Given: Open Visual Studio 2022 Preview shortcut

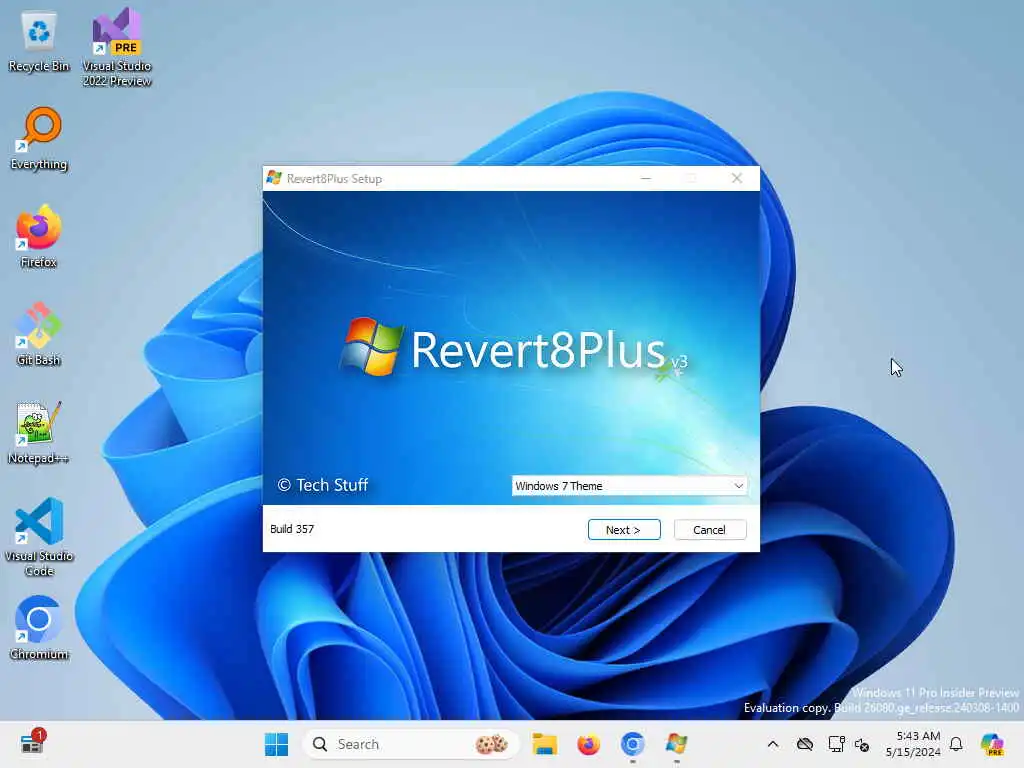Looking at the screenshot, I should [x=117, y=47].
